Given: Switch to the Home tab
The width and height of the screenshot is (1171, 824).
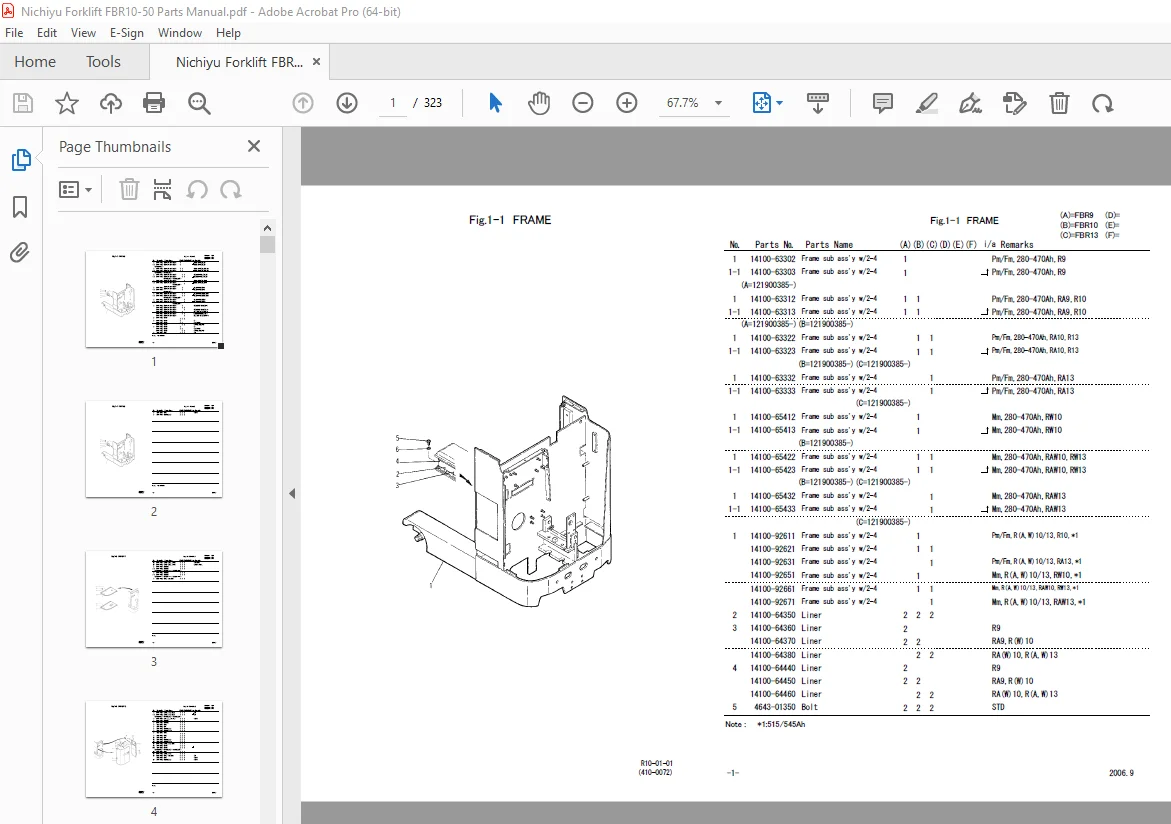Looking at the screenshot, I should tap(35, 62).
